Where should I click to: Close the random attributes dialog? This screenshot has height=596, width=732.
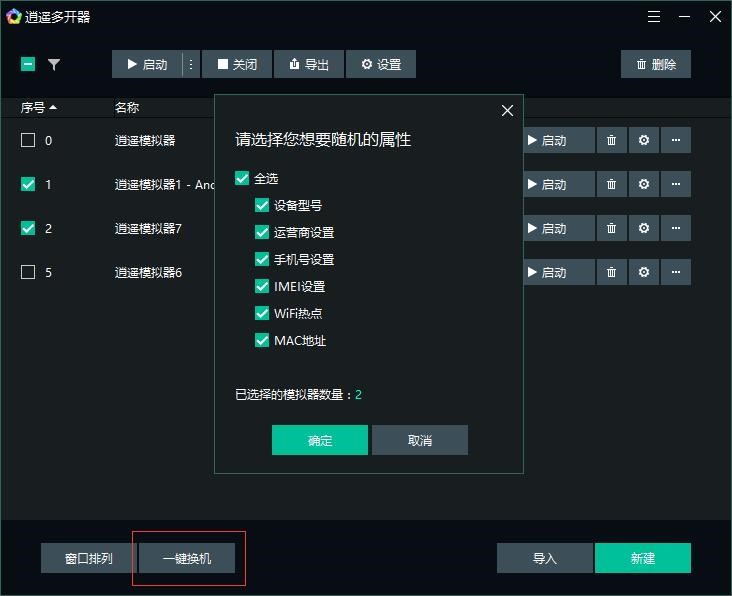pyautogui.click(x=507, y=110)
